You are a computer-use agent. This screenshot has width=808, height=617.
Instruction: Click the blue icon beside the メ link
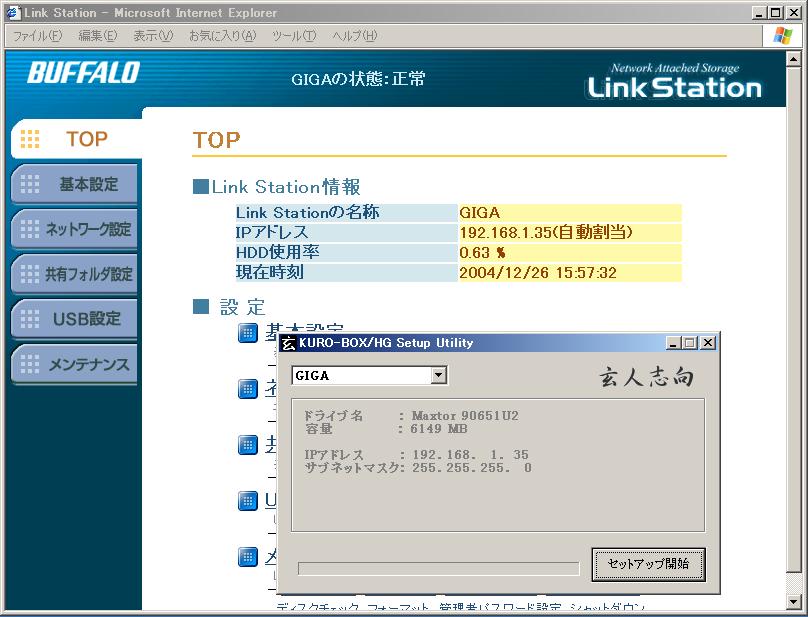point(248,557)
